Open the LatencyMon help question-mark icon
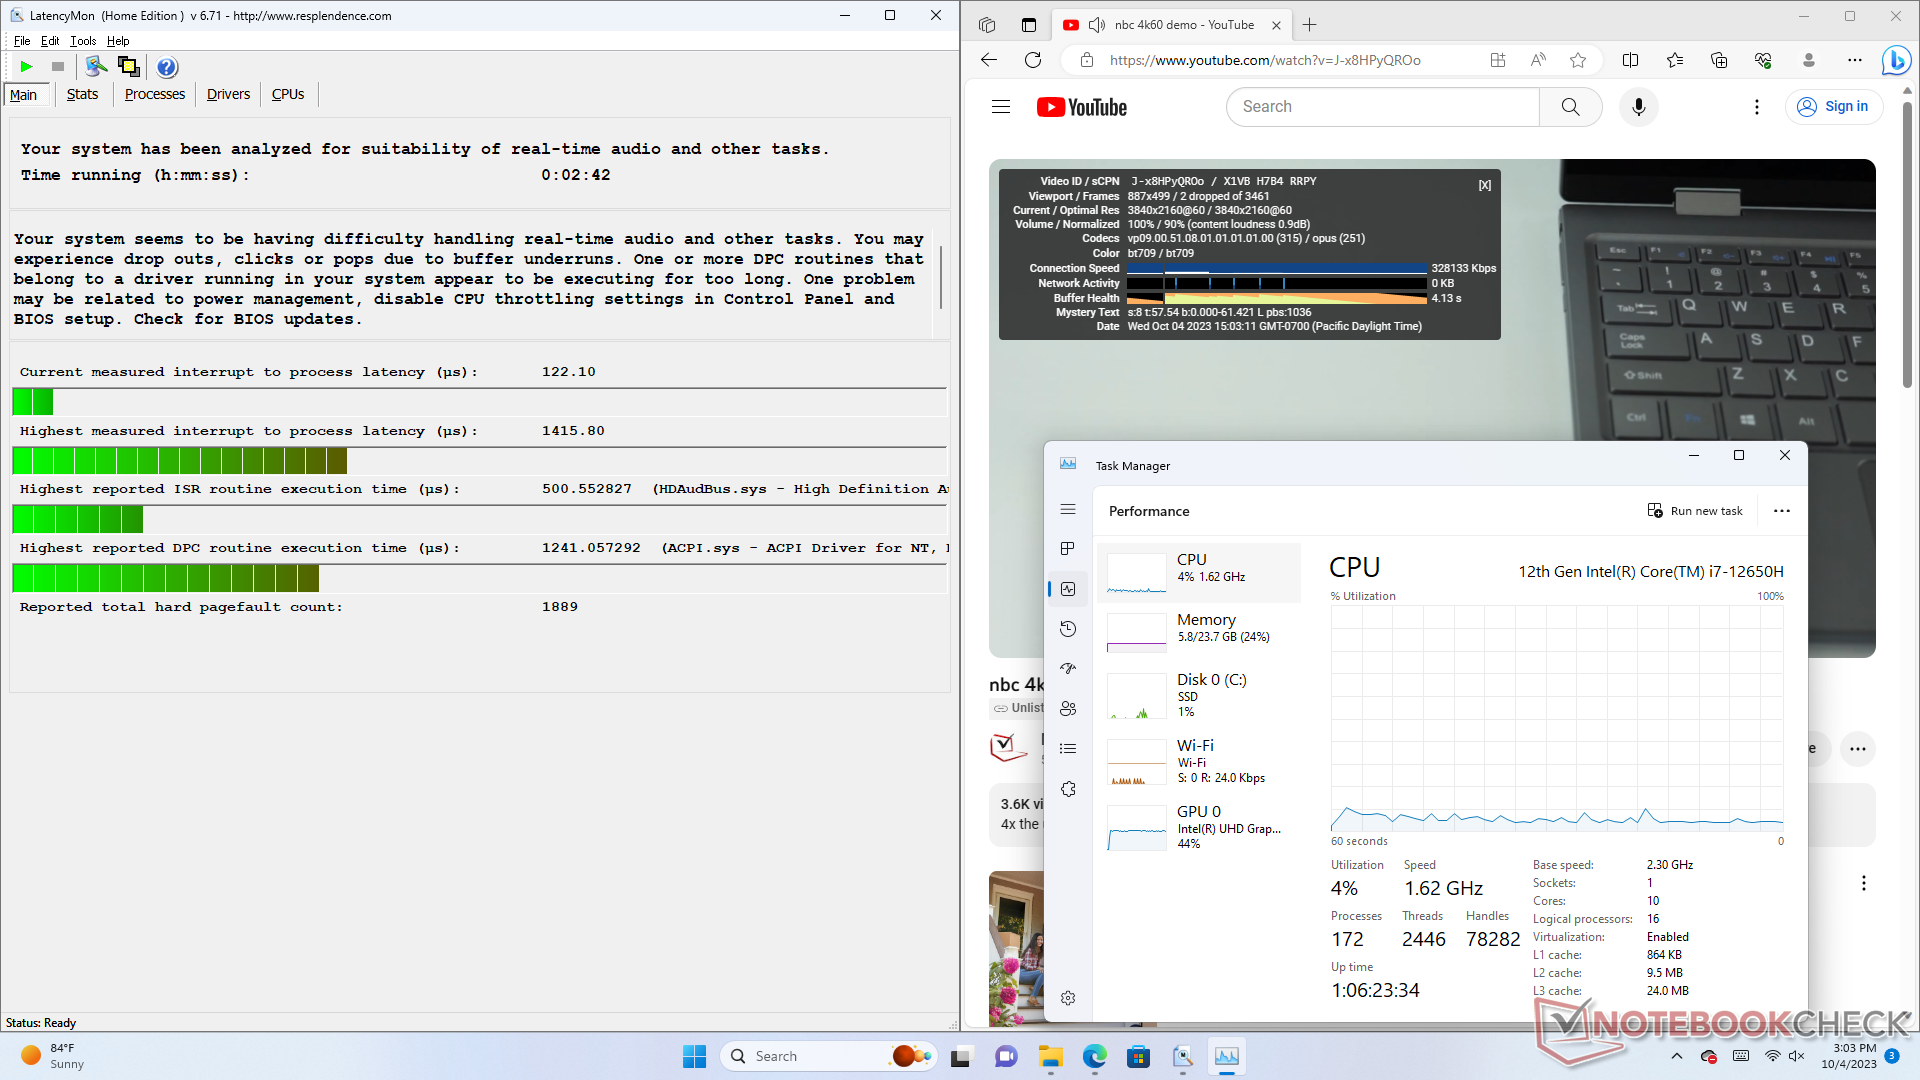This screenshot has height=1080, width=1920. 167,67
